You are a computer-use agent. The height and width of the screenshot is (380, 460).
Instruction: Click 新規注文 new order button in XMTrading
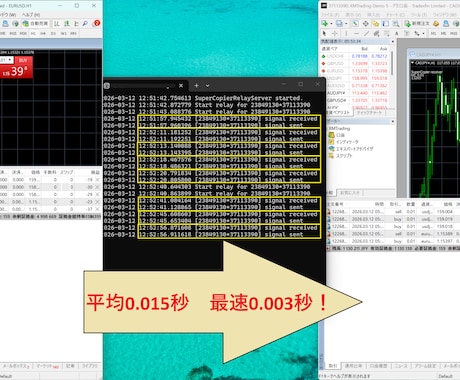click(417, 23)
